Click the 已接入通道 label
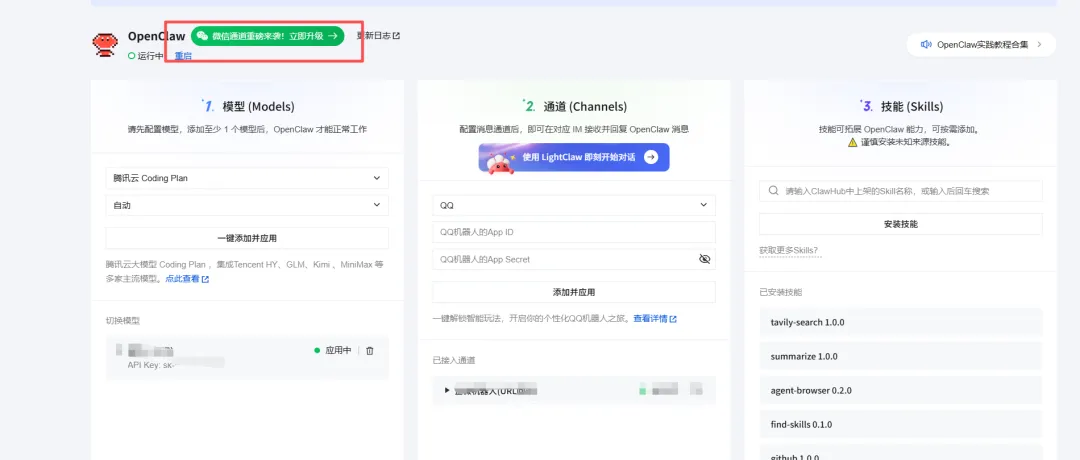 (x=454, y=360)
